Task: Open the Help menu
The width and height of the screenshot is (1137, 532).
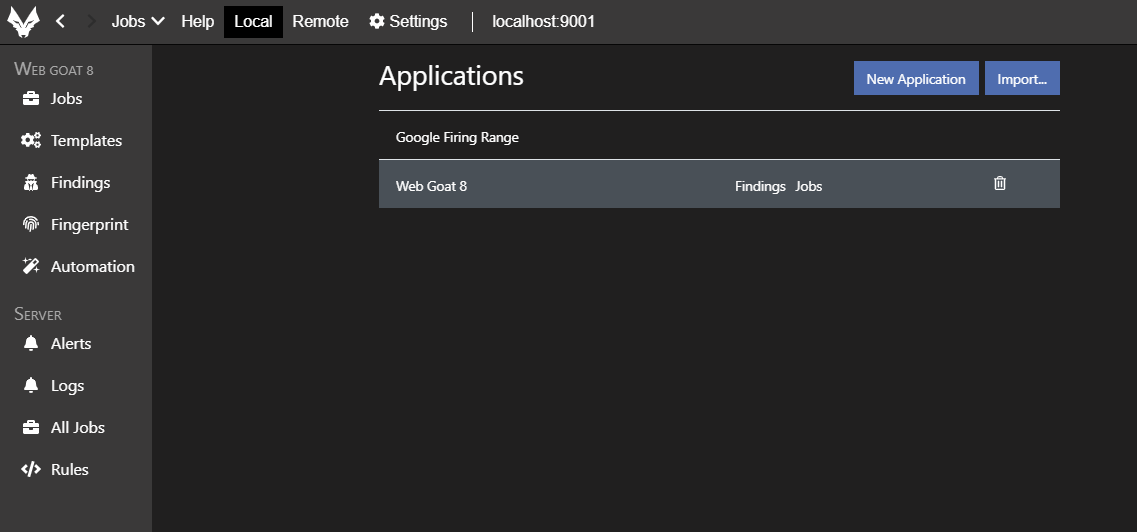Action: point(197,22)
